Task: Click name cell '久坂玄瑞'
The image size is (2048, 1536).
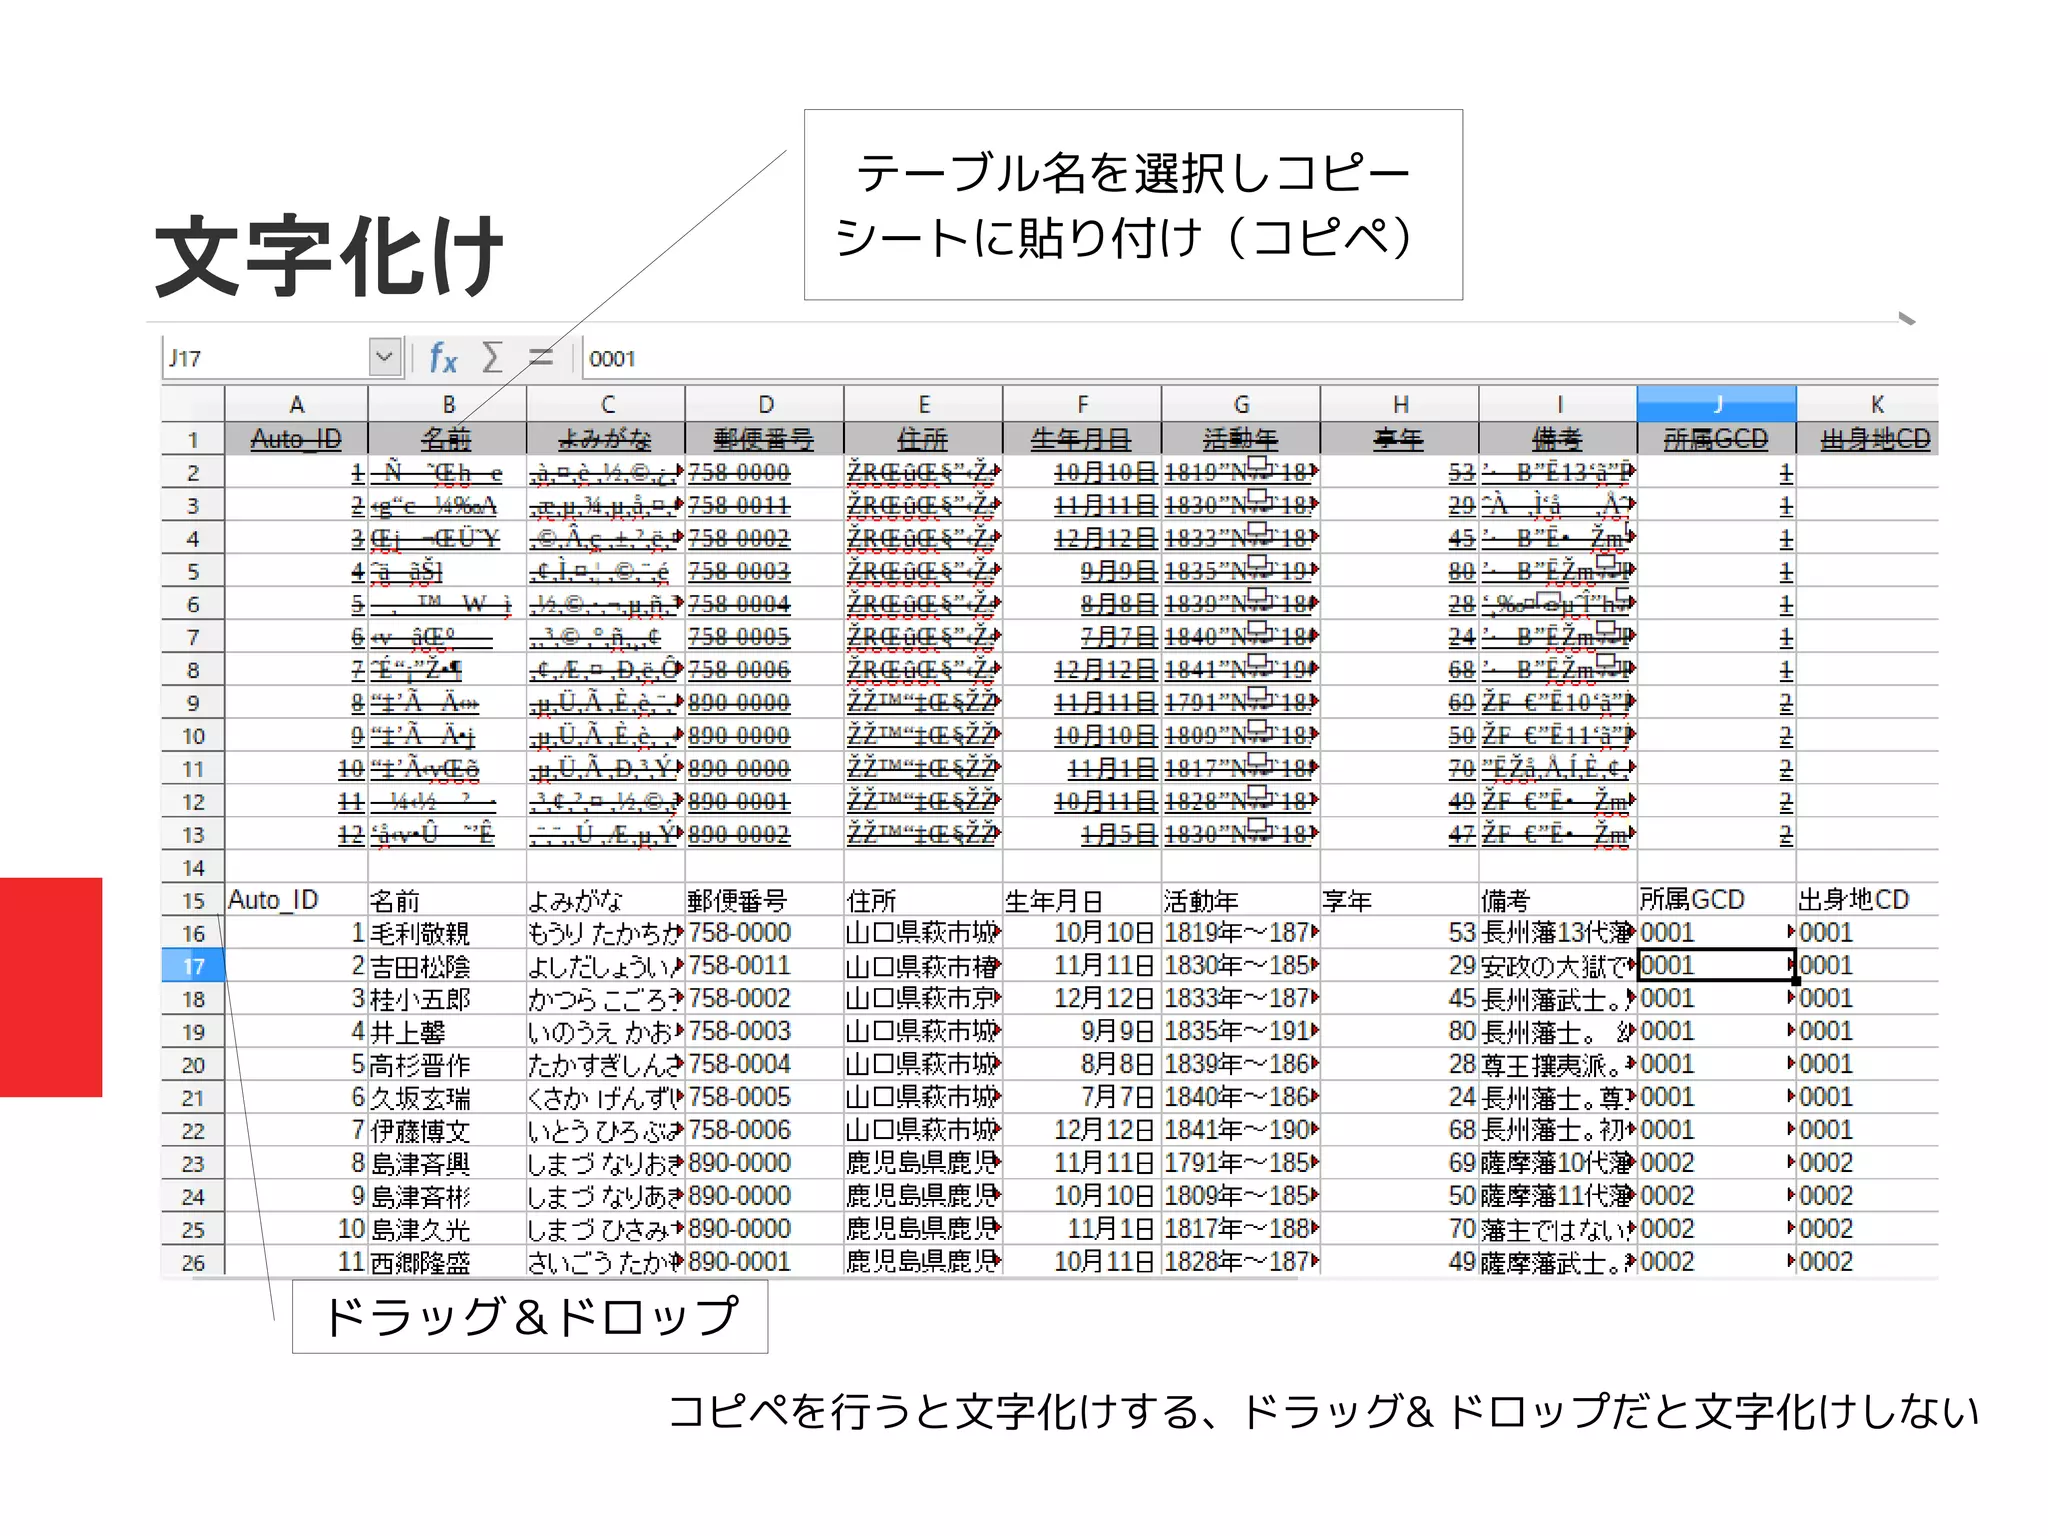Action: 447,1098
